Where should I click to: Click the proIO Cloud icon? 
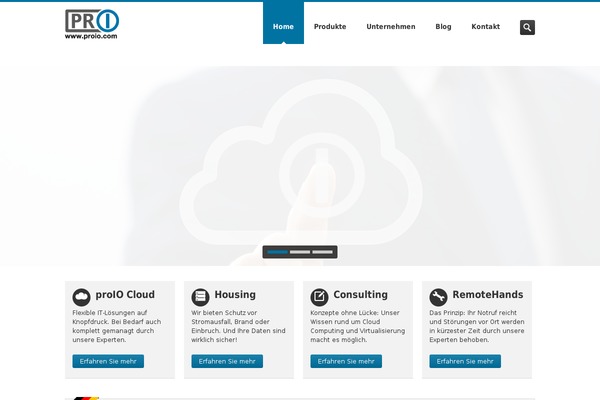pos(82,297)
